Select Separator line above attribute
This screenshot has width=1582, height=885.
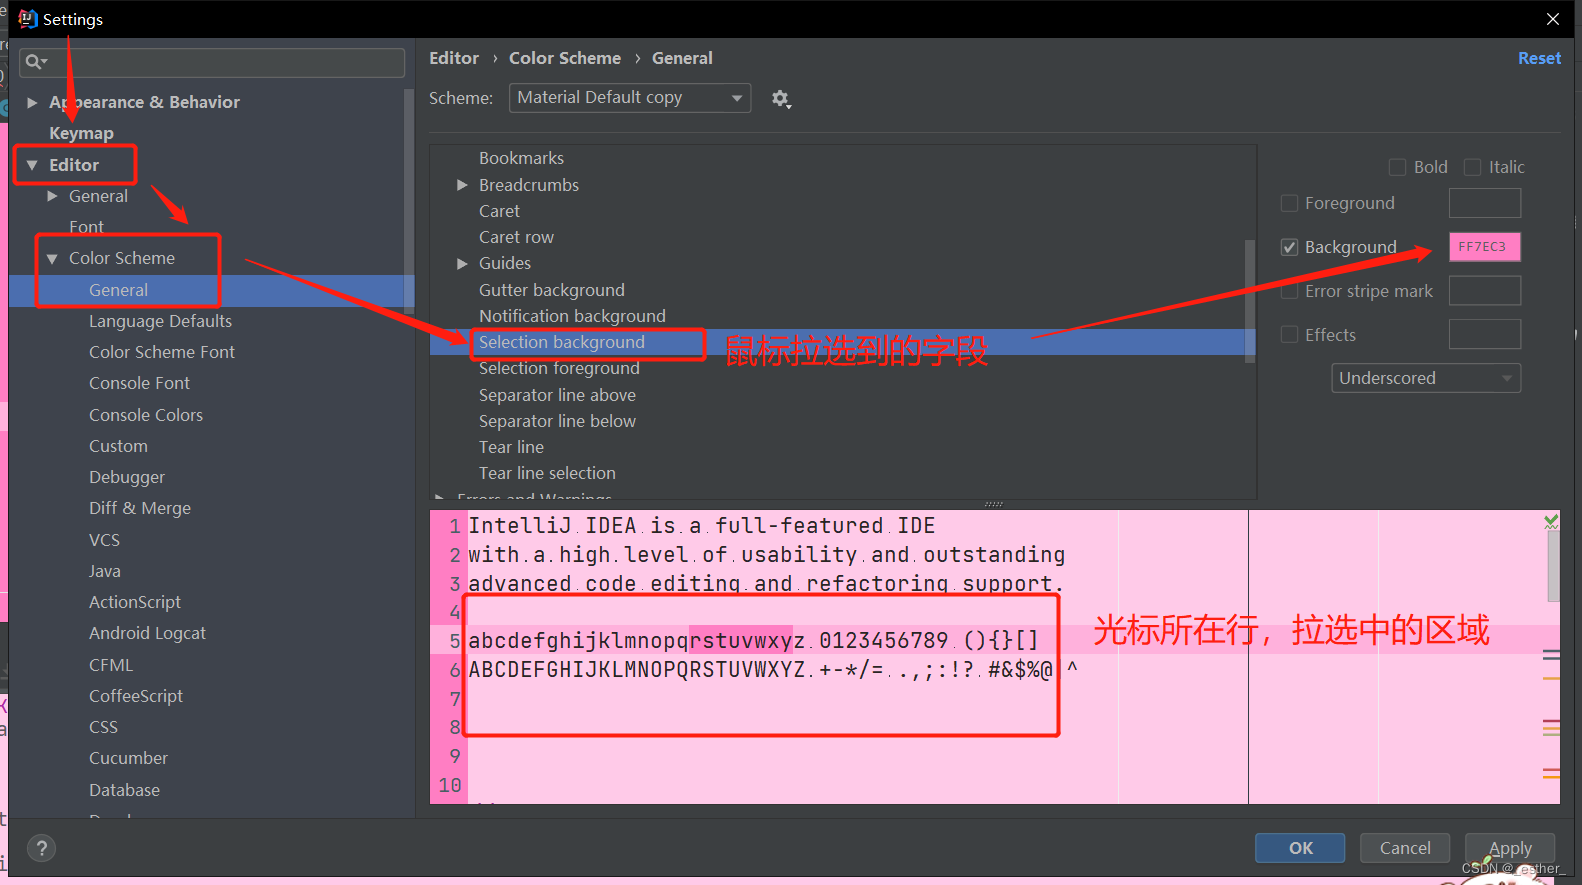click(x=557, y=395)
